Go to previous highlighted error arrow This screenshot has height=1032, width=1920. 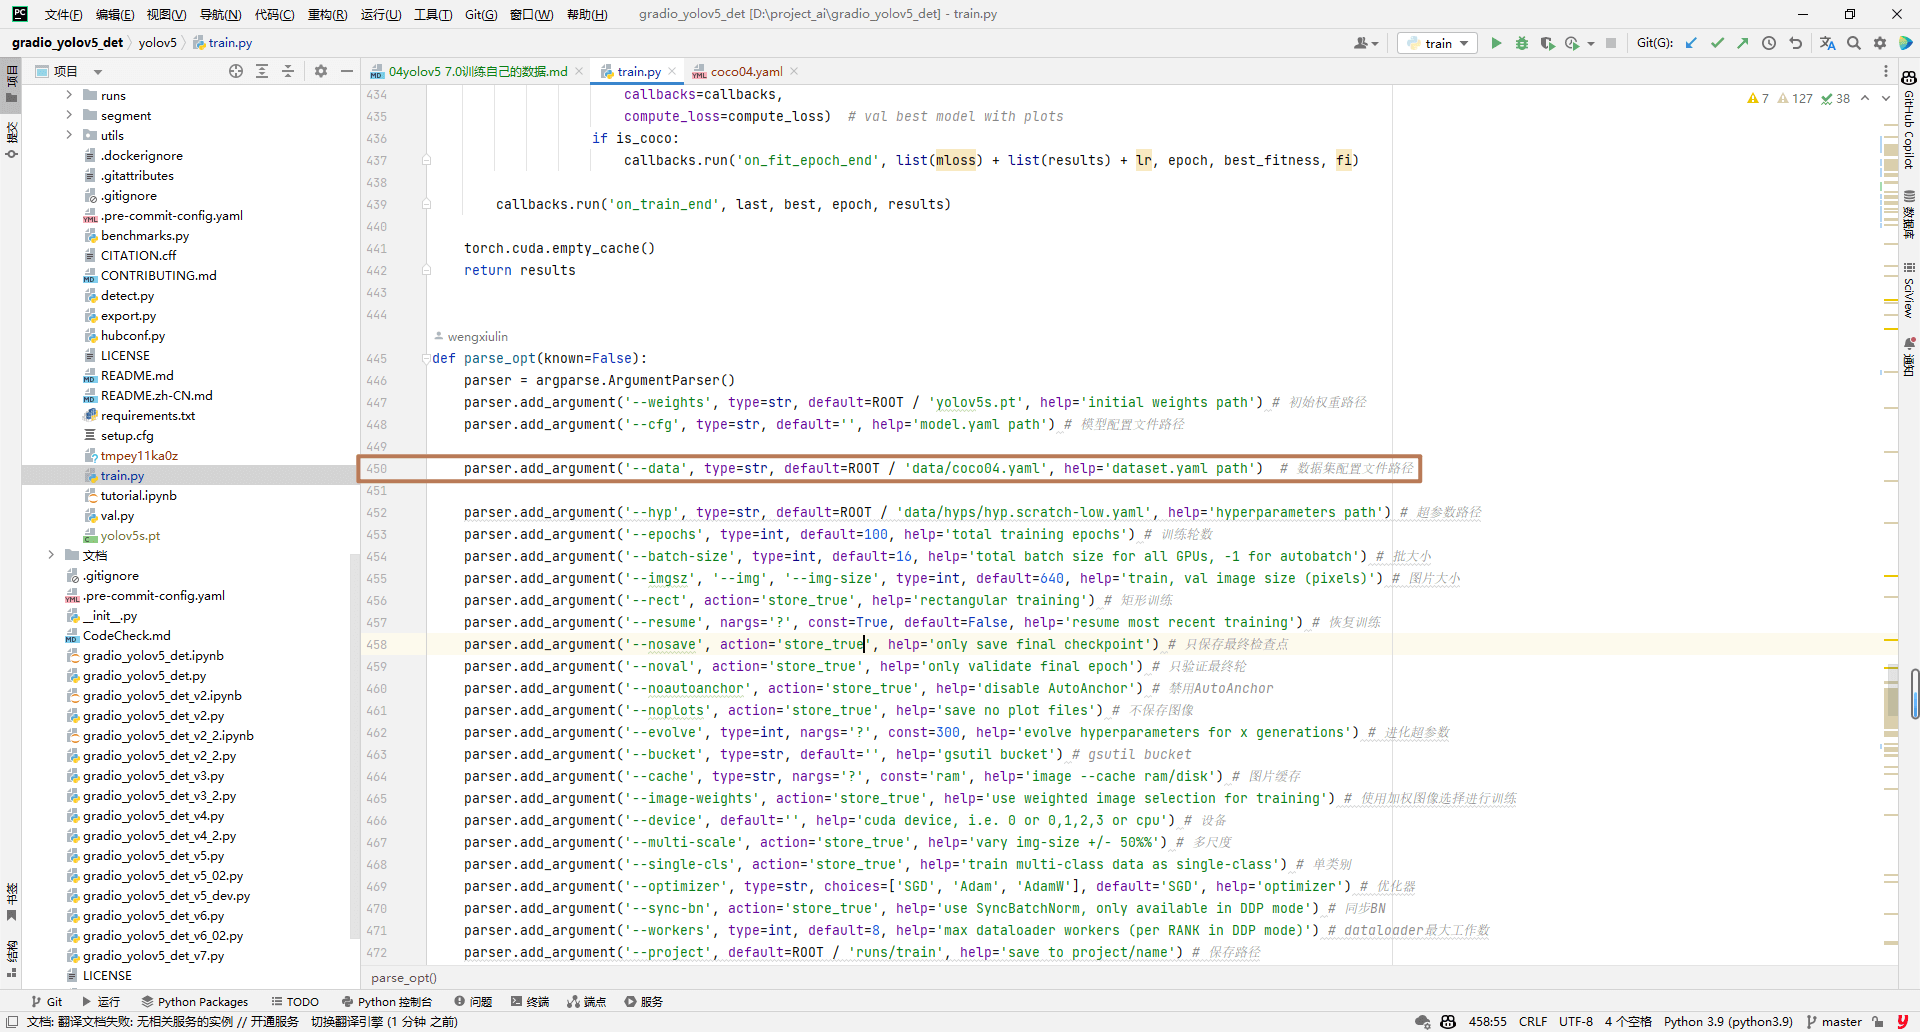click(x=1865, y=98)
